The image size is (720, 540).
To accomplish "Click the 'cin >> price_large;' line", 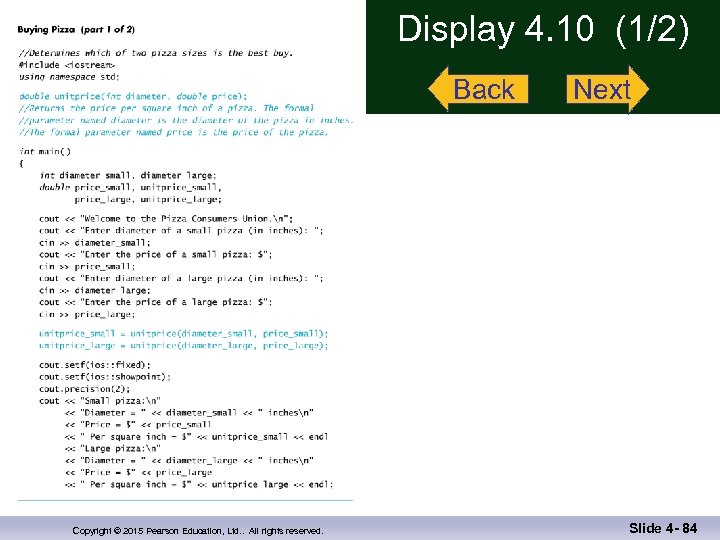I will pos(87,315).
